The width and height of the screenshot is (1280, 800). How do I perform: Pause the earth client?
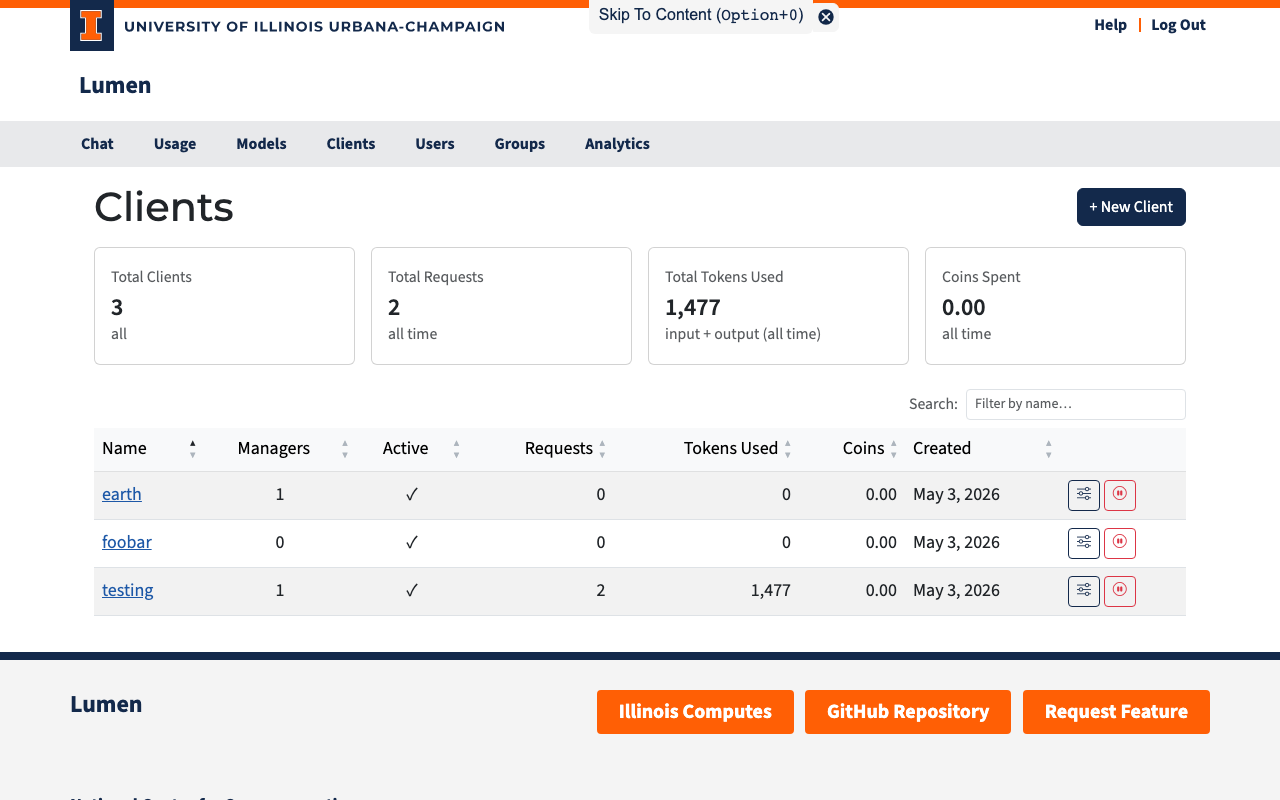pos(1120,495)
